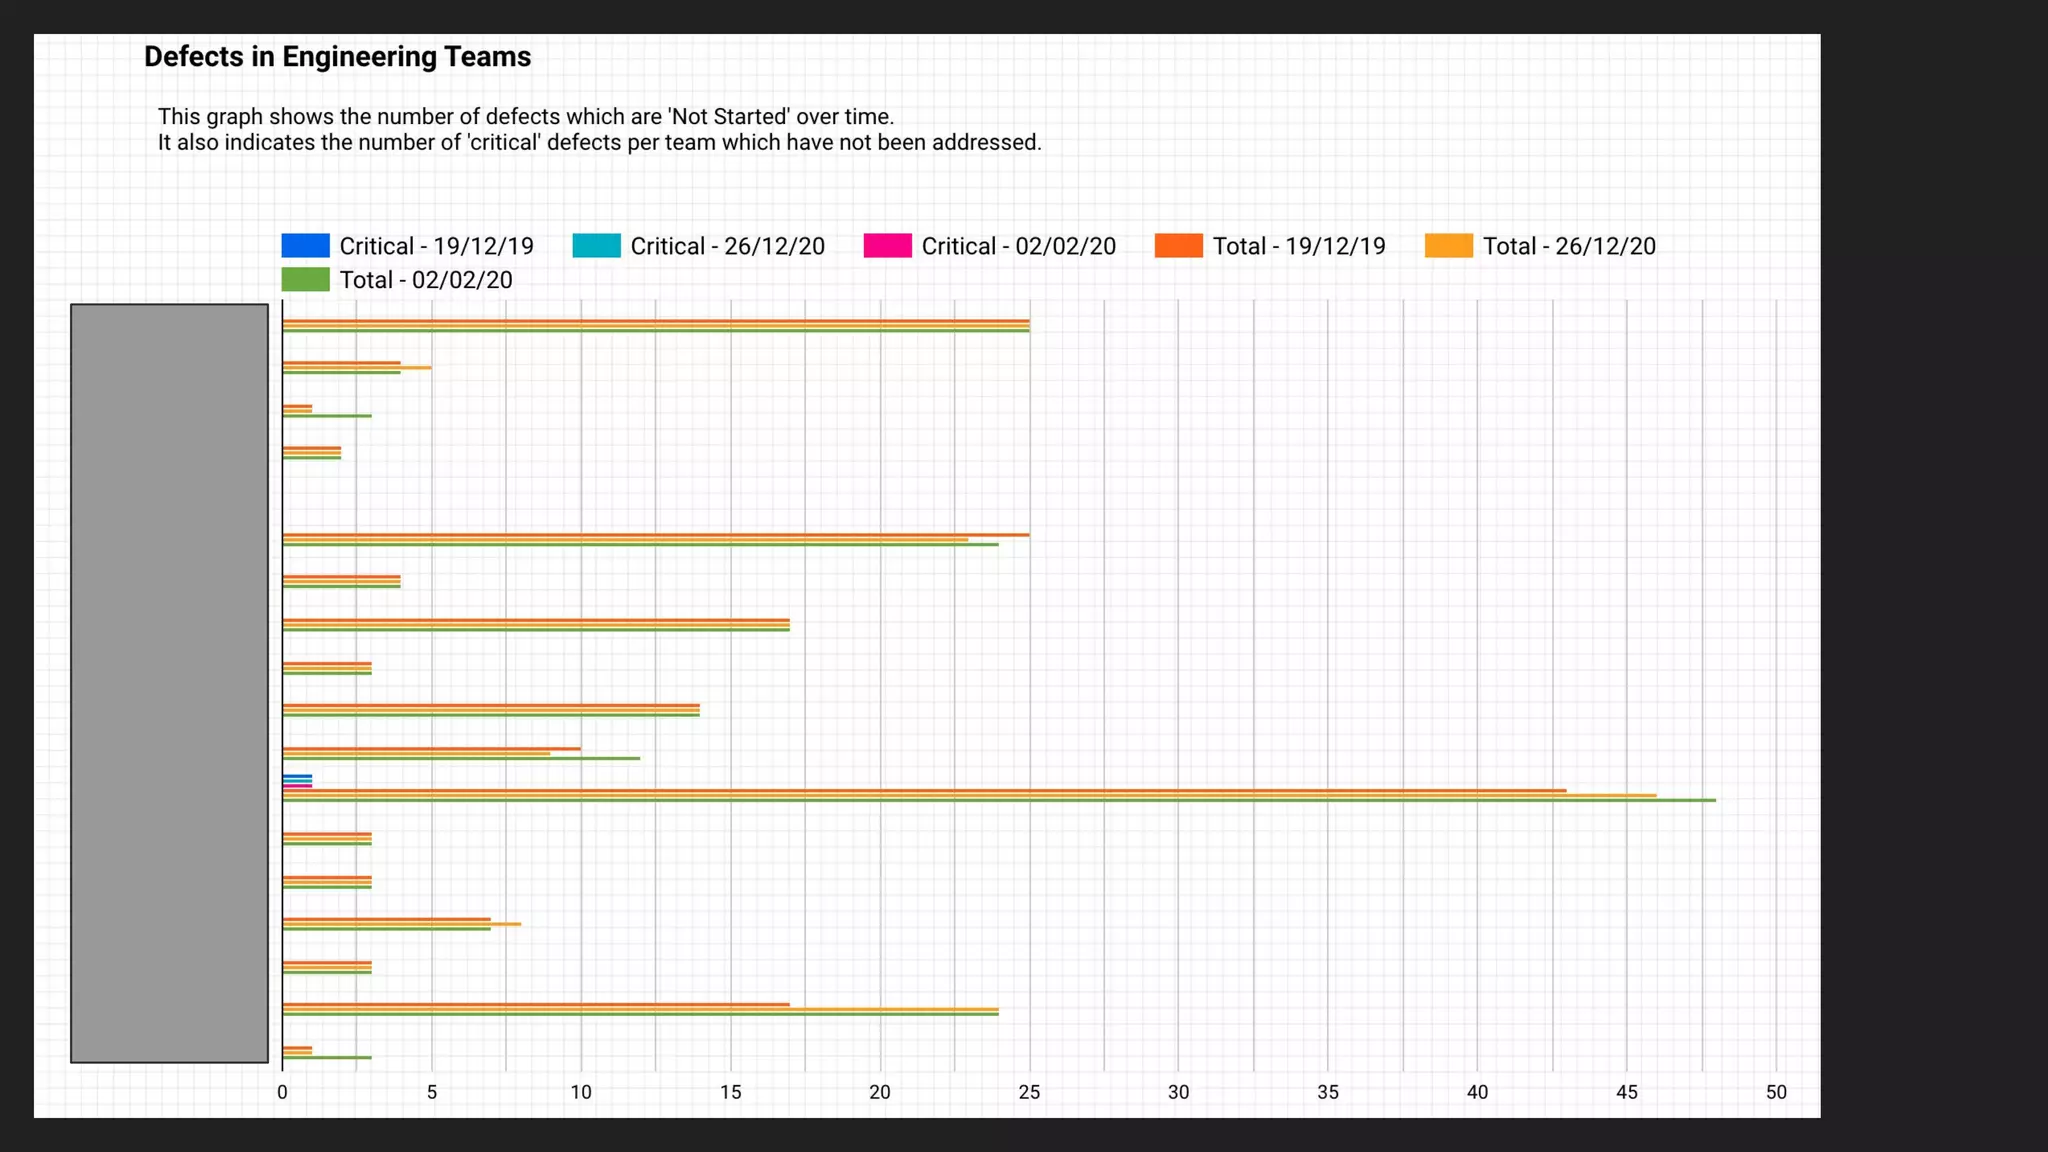Click the blue Critical - 19/12/19 legend swatch

pos(305,246)
